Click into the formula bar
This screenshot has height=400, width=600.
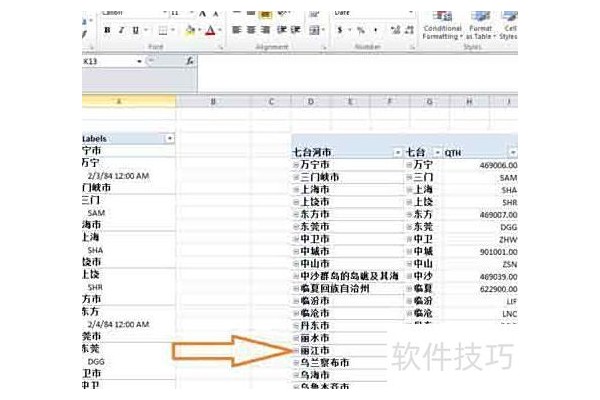357,73
